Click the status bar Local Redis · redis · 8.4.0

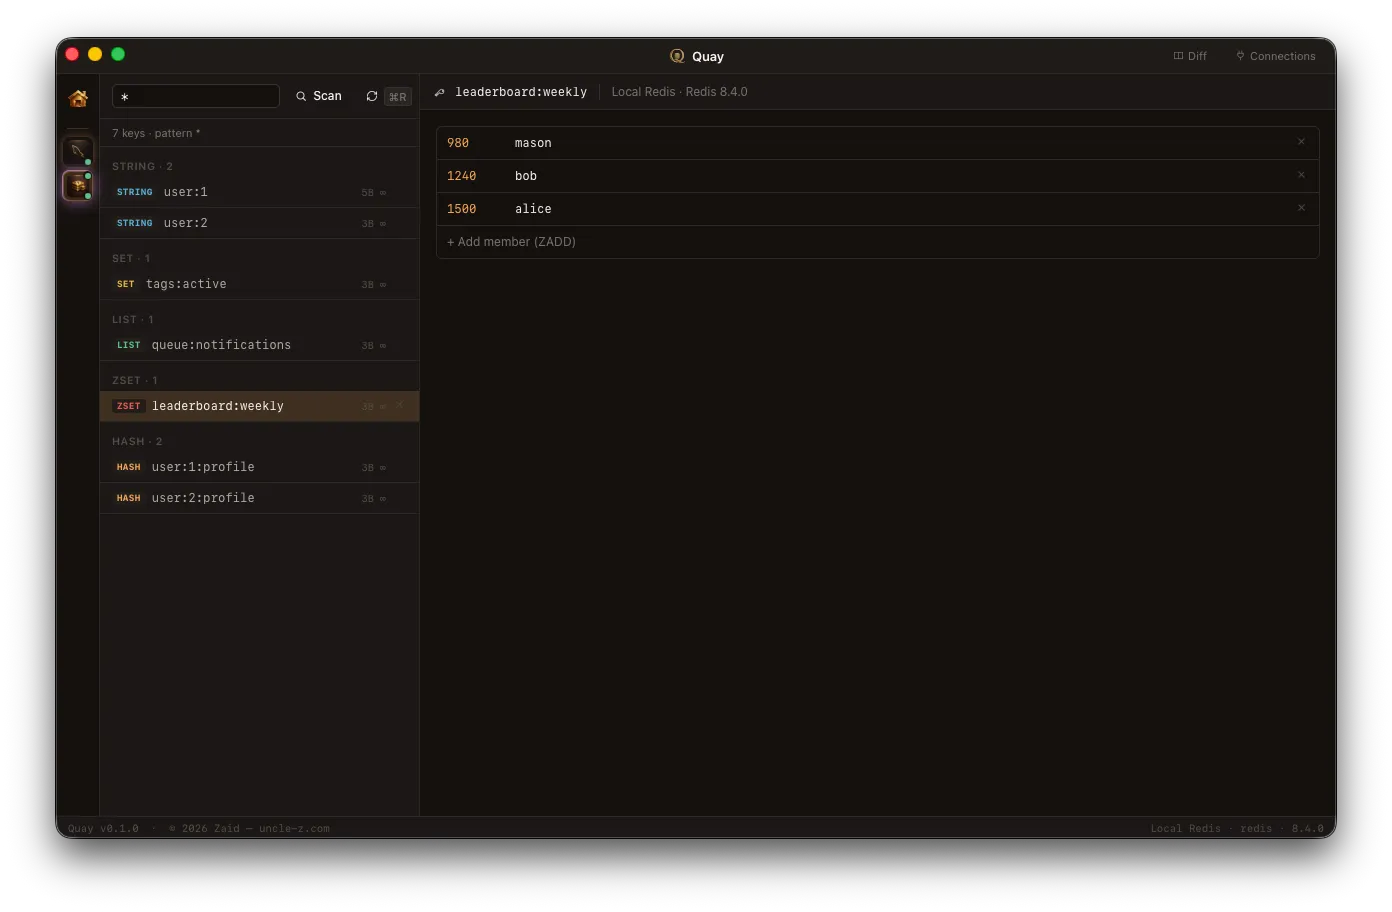coord(1237,828)
